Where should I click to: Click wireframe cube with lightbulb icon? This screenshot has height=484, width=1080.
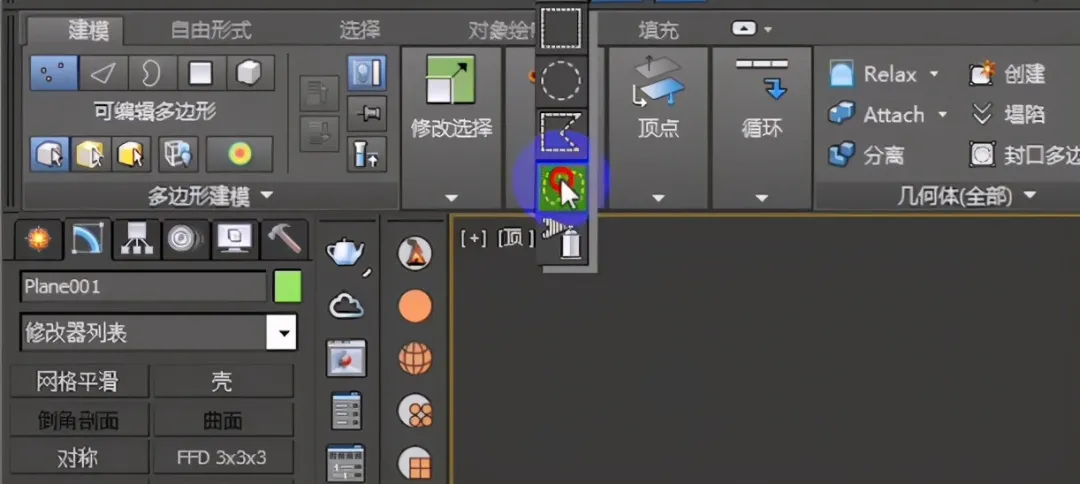pyautogui.click(x=178, y=154)
